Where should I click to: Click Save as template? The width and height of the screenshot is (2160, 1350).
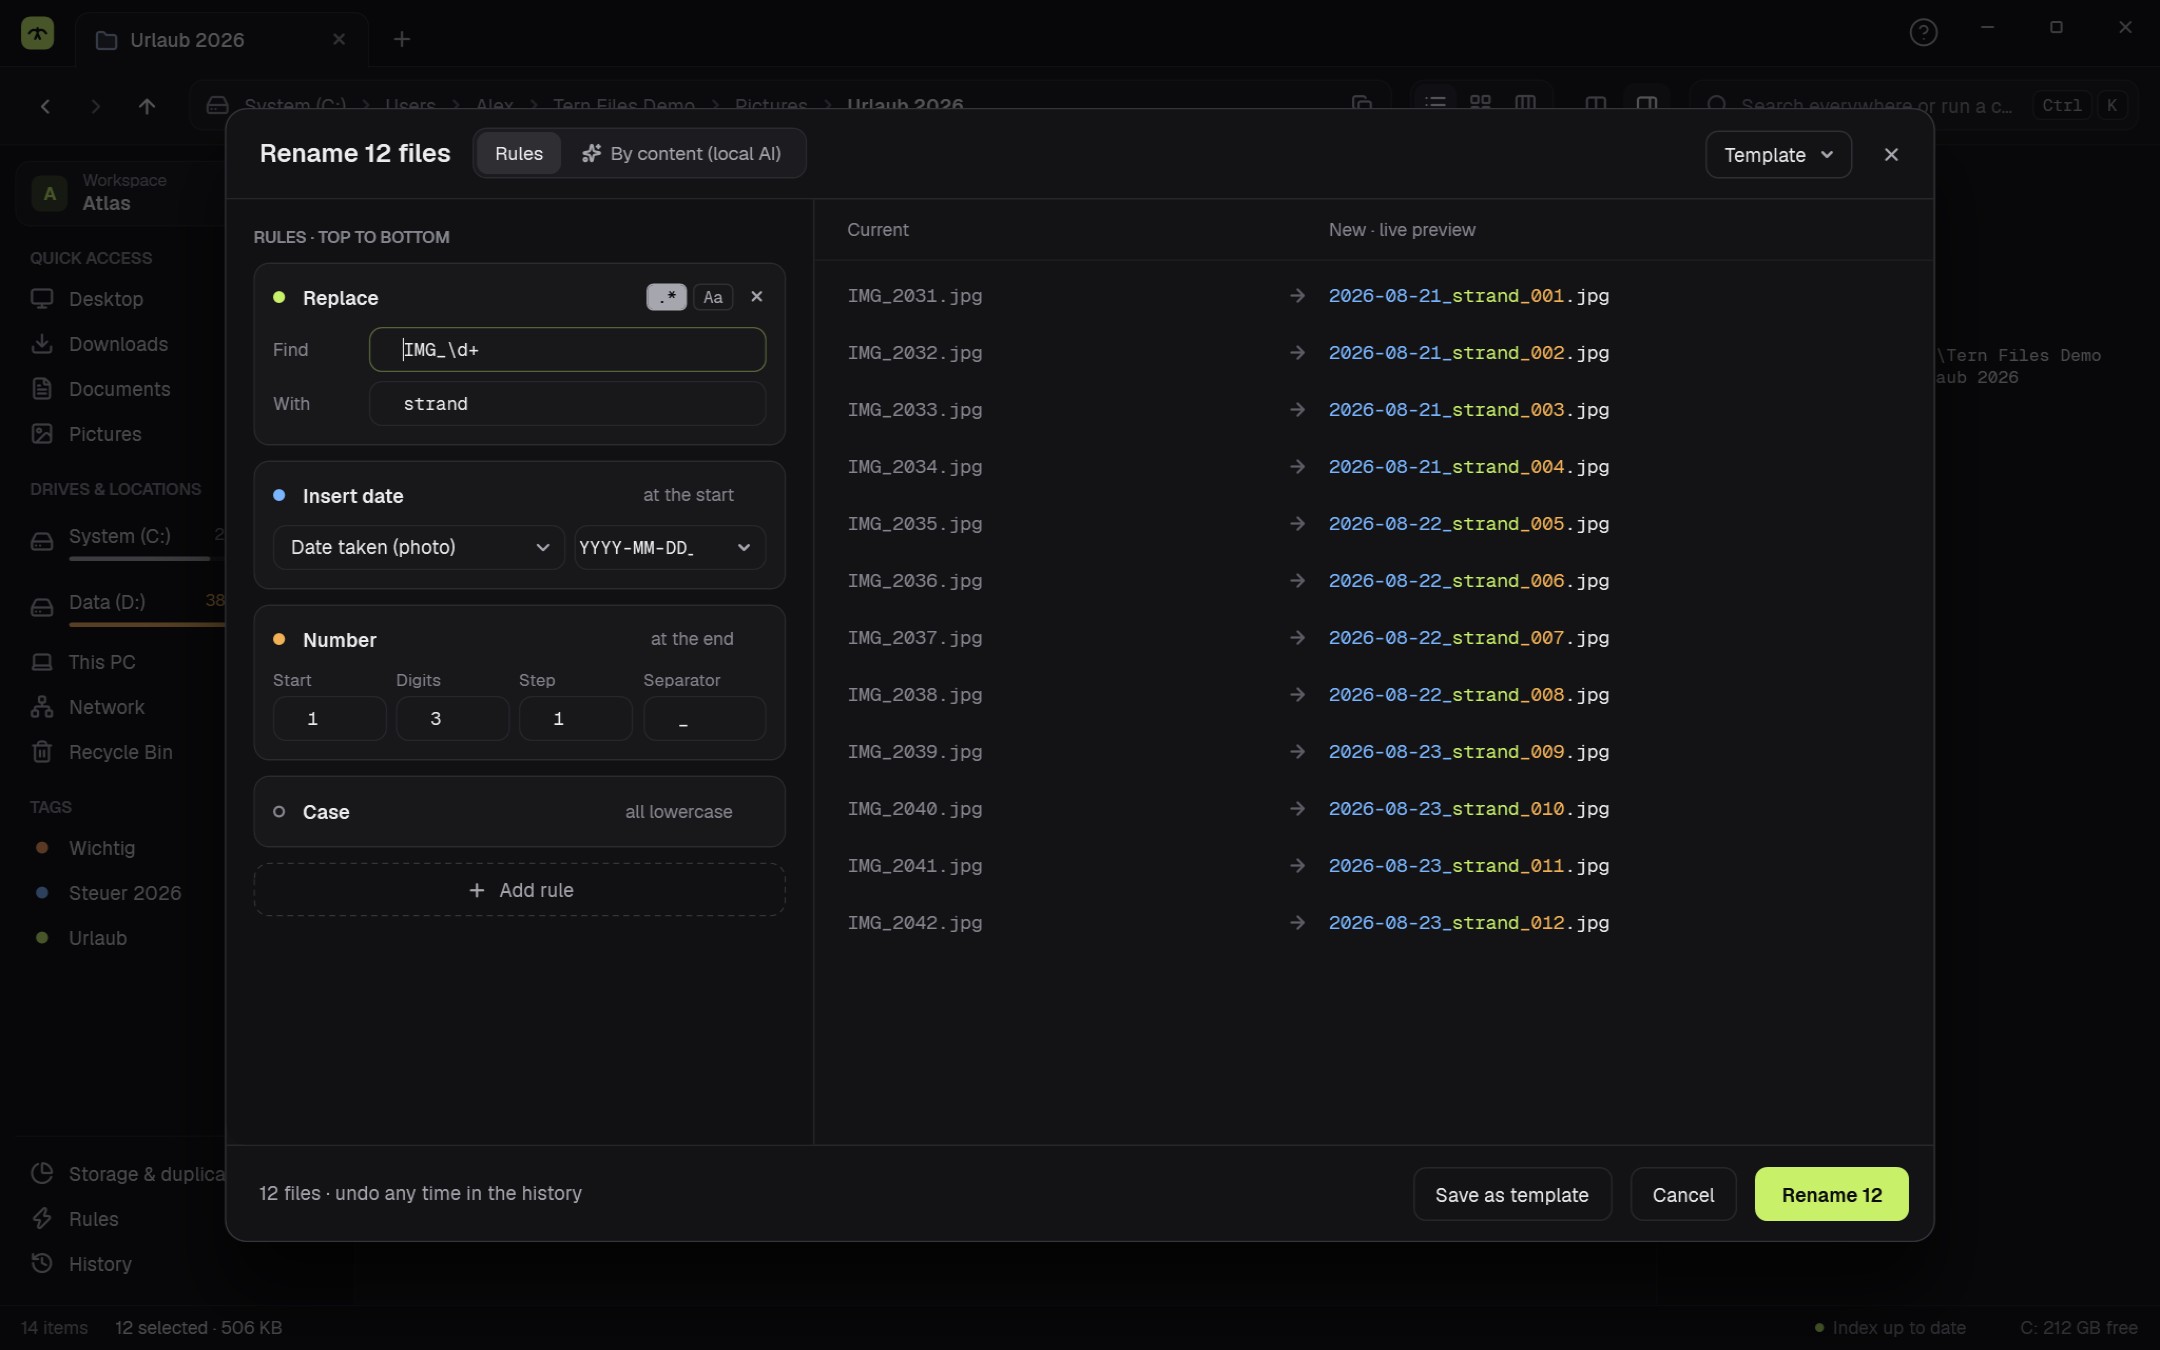point(1512,1194)
